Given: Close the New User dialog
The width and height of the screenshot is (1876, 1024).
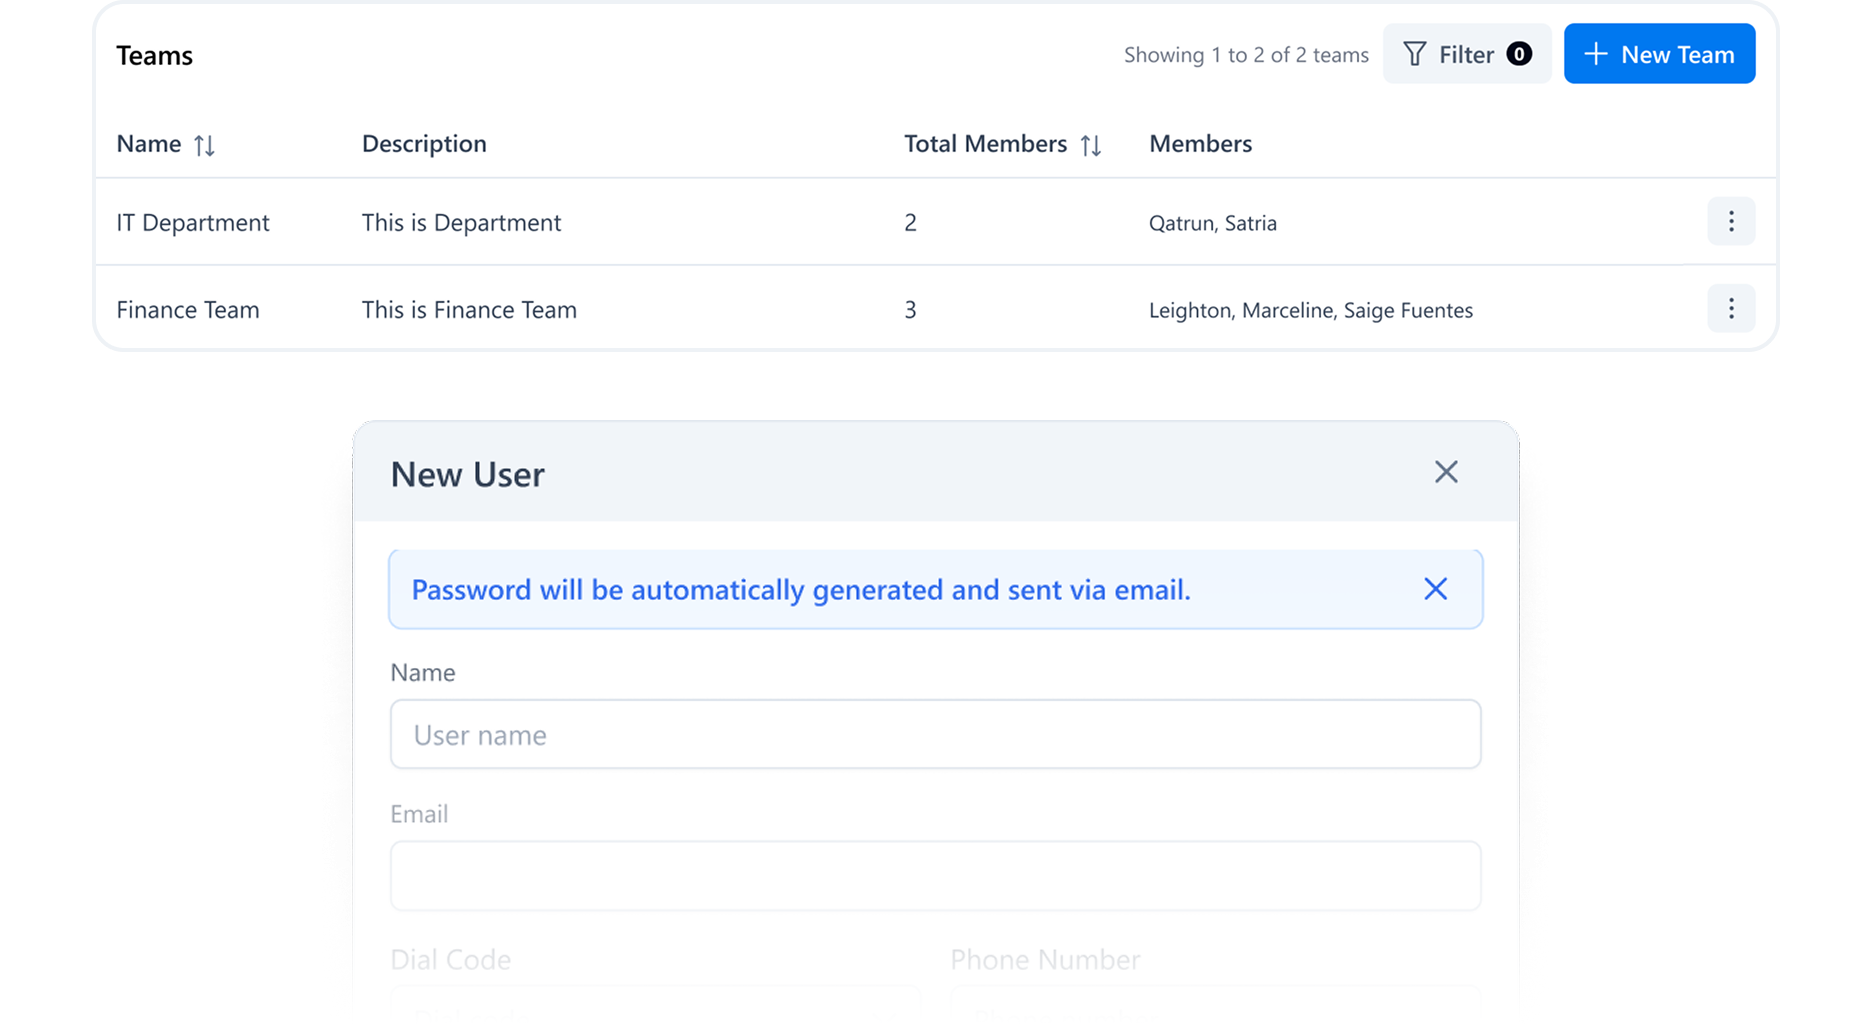Looking at the screenshot, I should 1445,472.
